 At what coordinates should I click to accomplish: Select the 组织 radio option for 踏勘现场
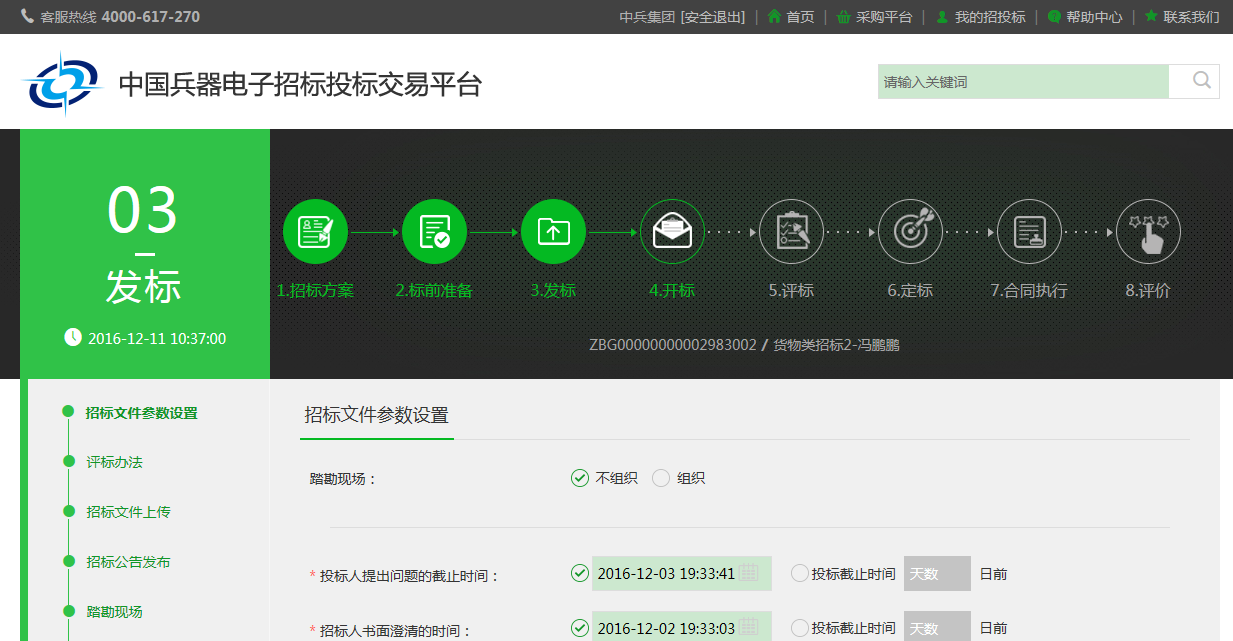(x=660, y=478)
